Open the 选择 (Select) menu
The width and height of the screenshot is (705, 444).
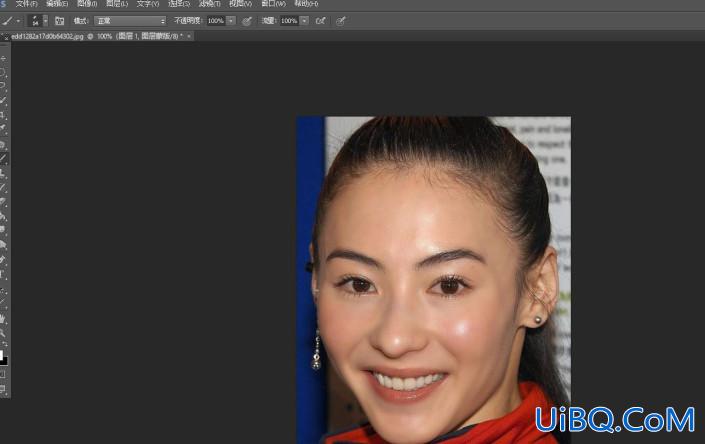[179, 4]
